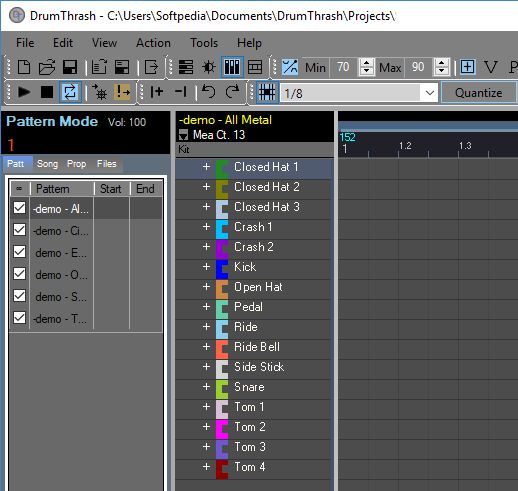Decrease the Max velocity value
The height and width of the screenshot is (491, 518).
[442, 71]
